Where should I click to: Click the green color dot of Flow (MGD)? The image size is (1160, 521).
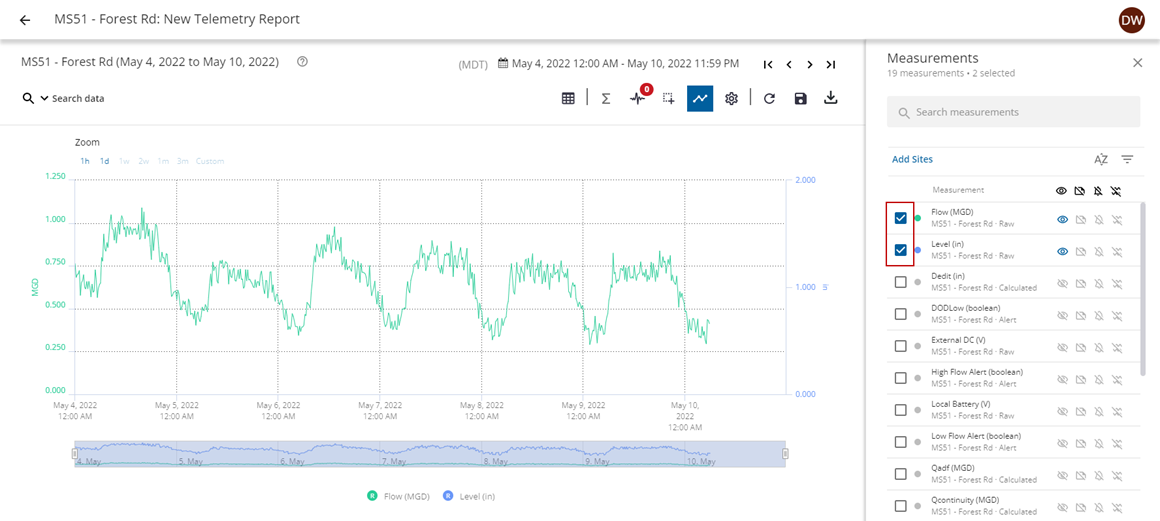[918, 218]
